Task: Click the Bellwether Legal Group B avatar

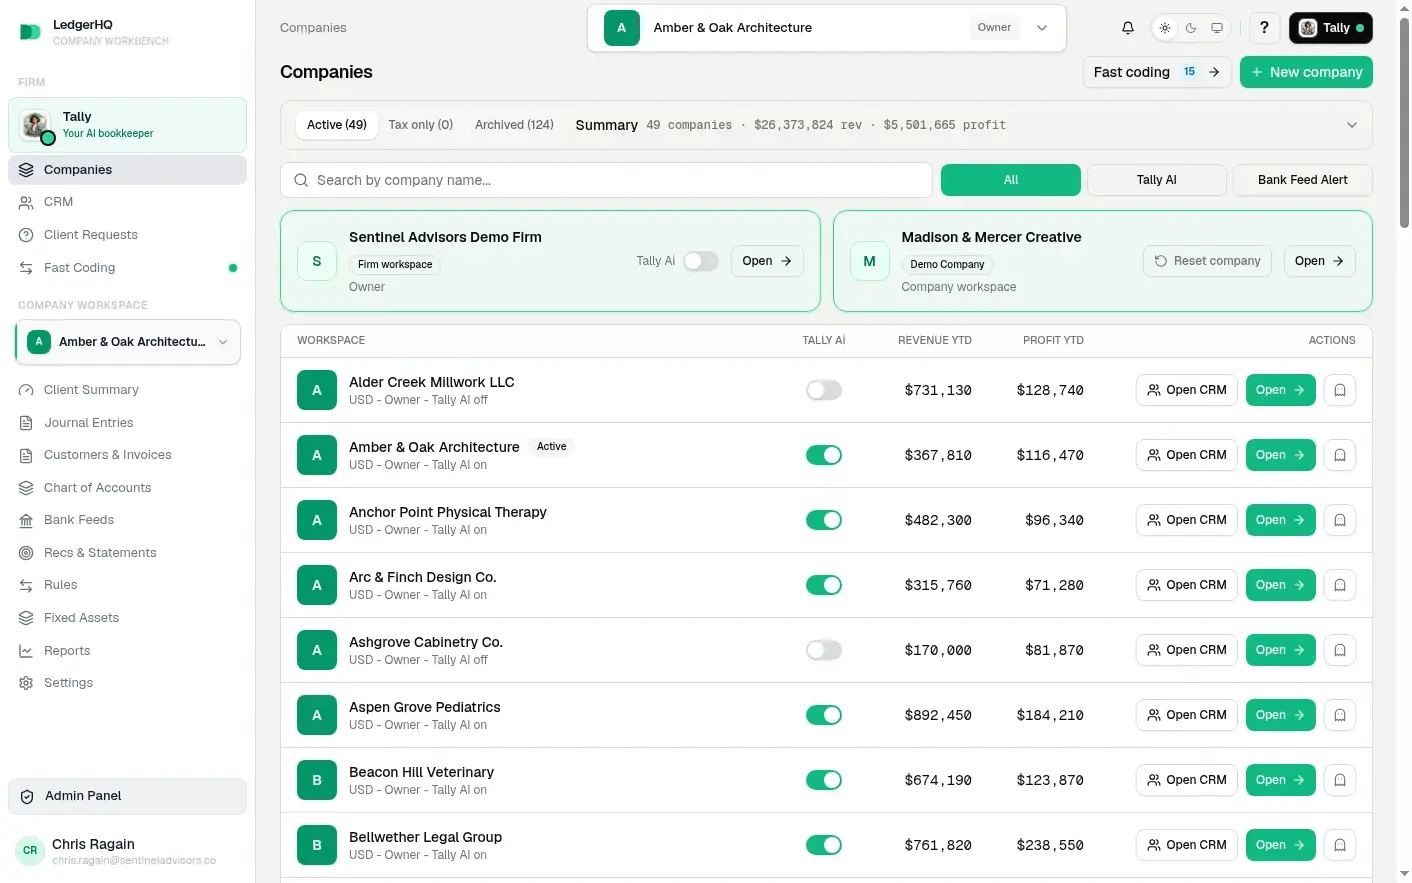Action: (x=317, y=845)
